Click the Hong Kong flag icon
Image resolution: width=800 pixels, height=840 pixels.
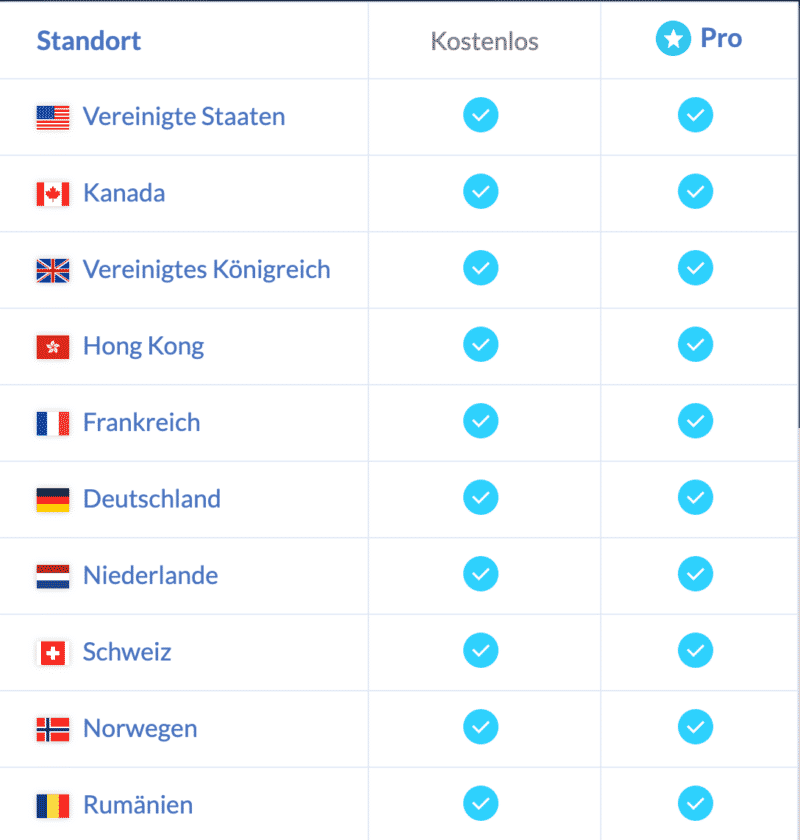(x=53, y=347)
